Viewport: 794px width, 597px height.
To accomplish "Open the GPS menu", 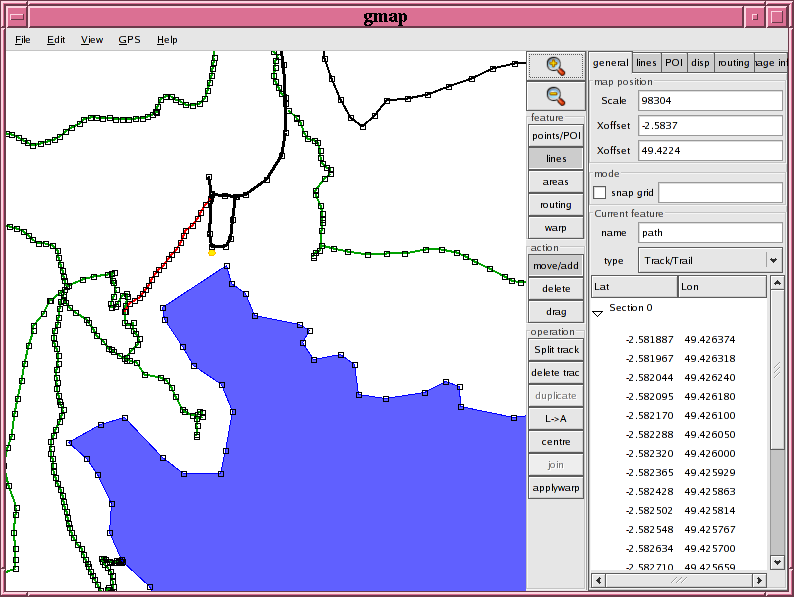I will point(129,40).
